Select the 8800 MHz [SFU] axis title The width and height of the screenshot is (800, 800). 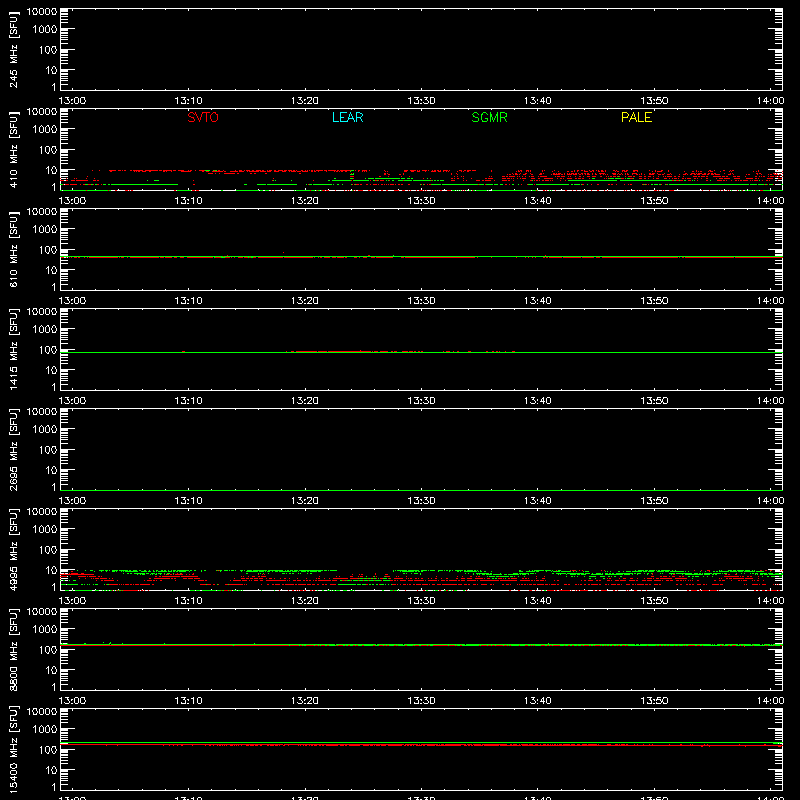click(x=13, y=649)
